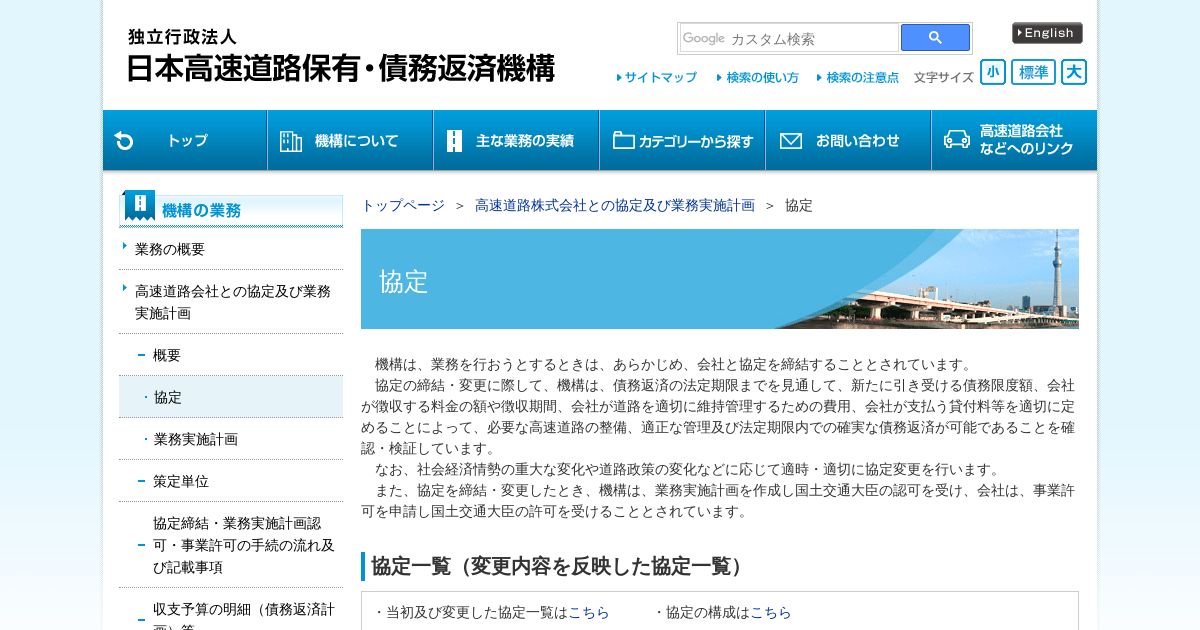Click the reload icon beside トップ
This screenshot has width=1200, height=630.
click(124, 141)
